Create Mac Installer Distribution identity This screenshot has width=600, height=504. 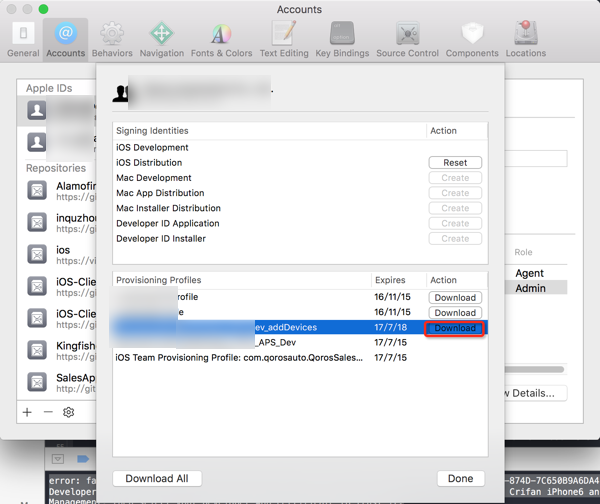455,208
